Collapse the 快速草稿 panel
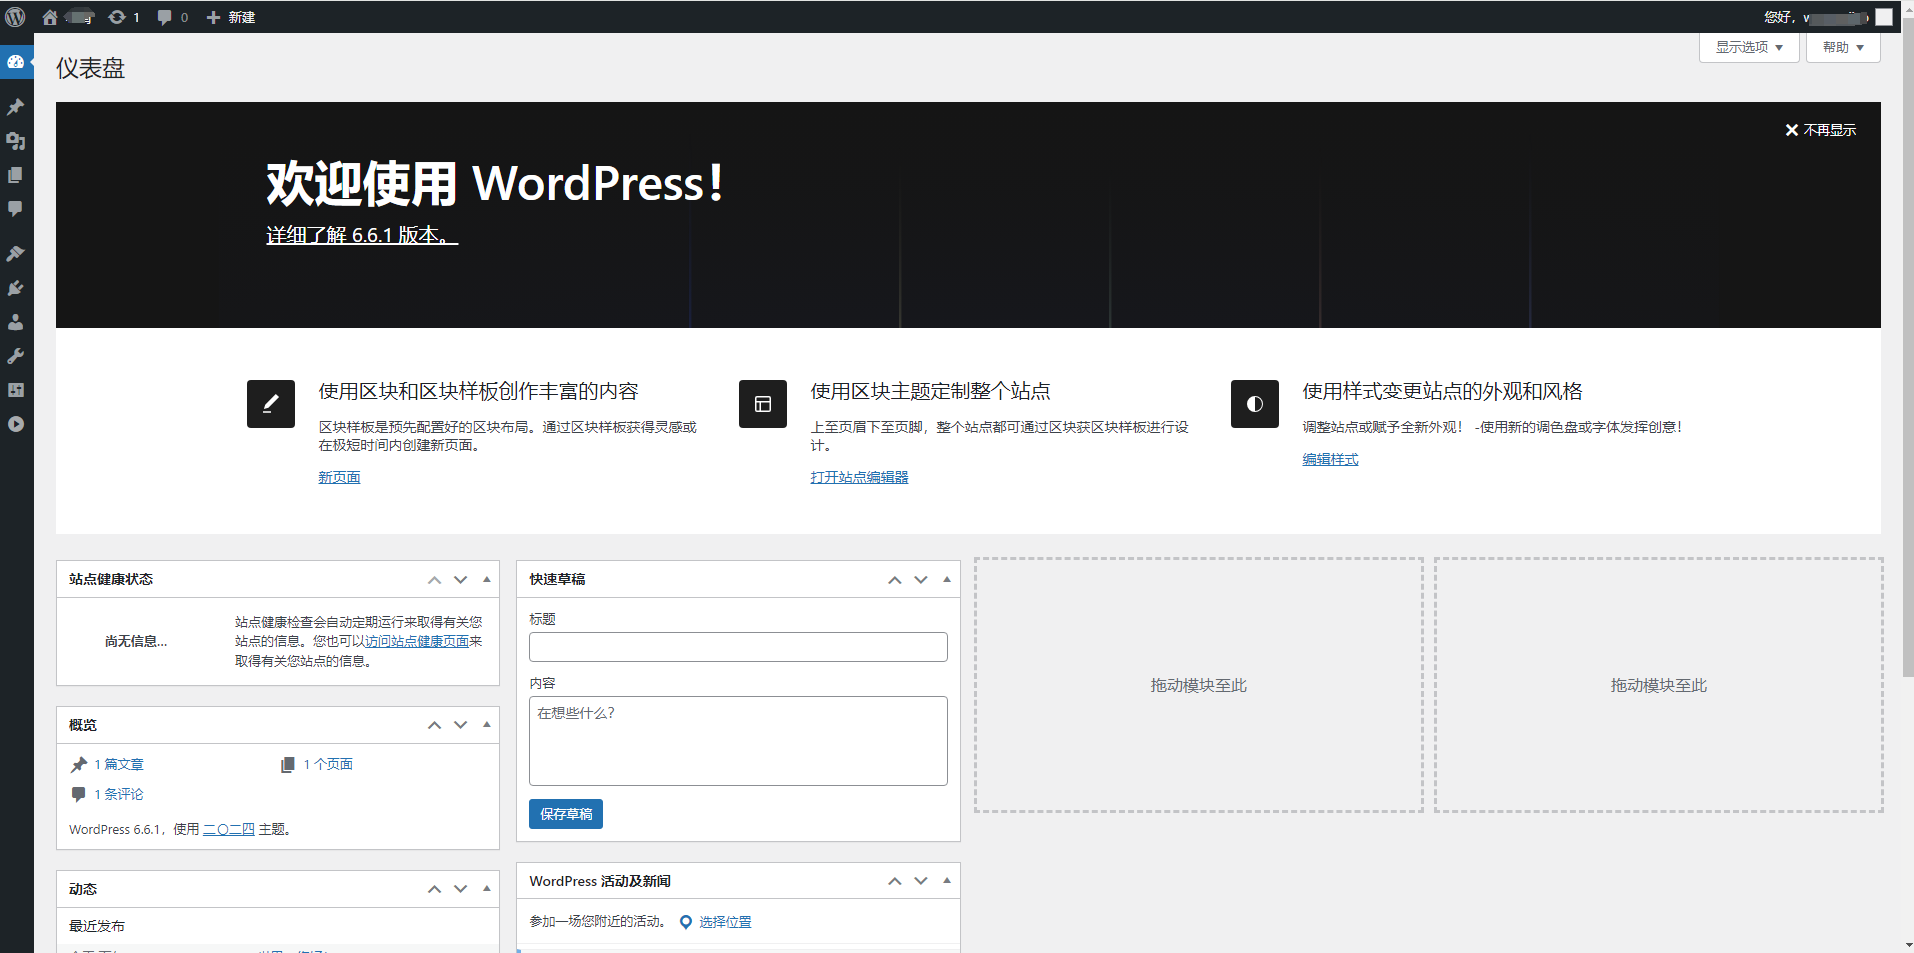 [x=947, y=580]
